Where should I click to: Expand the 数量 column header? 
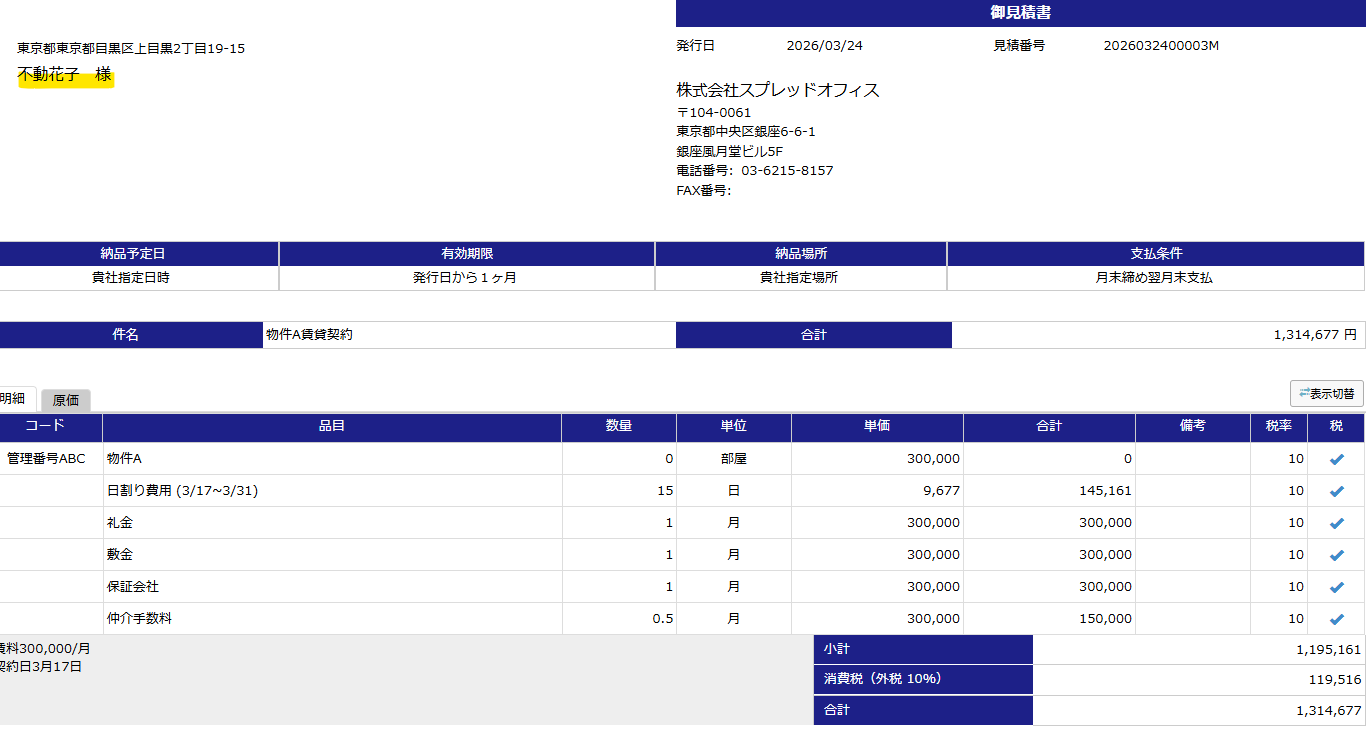(620, 428)
